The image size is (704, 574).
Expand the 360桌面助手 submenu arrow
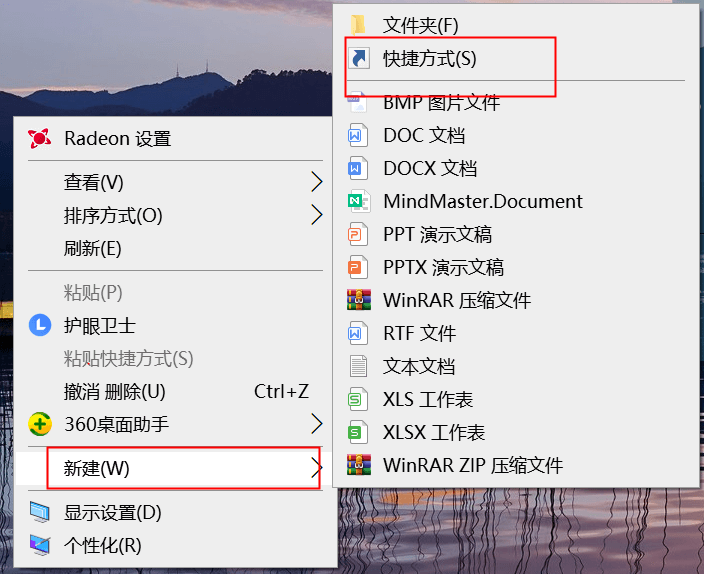317,424
